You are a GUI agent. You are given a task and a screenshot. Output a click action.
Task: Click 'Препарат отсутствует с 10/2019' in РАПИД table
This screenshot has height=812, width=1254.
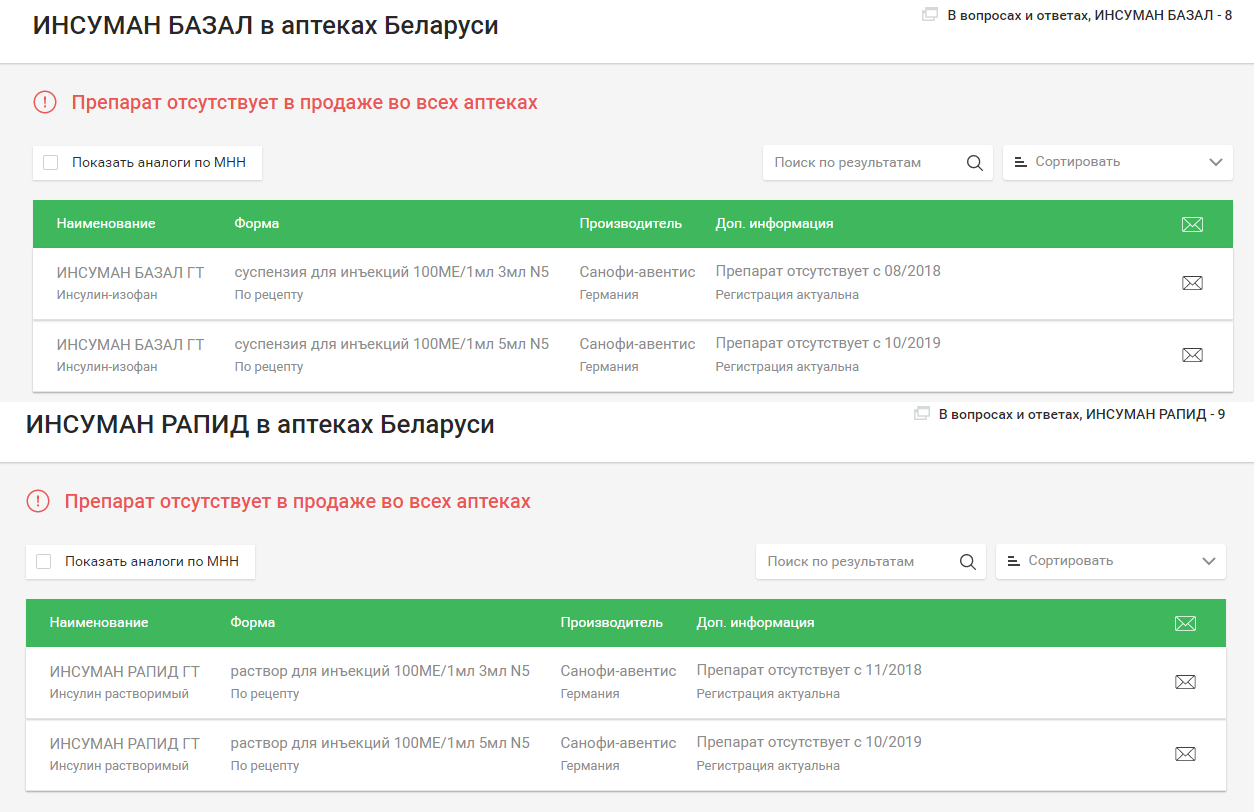pyautogui.click(x=809, y=742)
